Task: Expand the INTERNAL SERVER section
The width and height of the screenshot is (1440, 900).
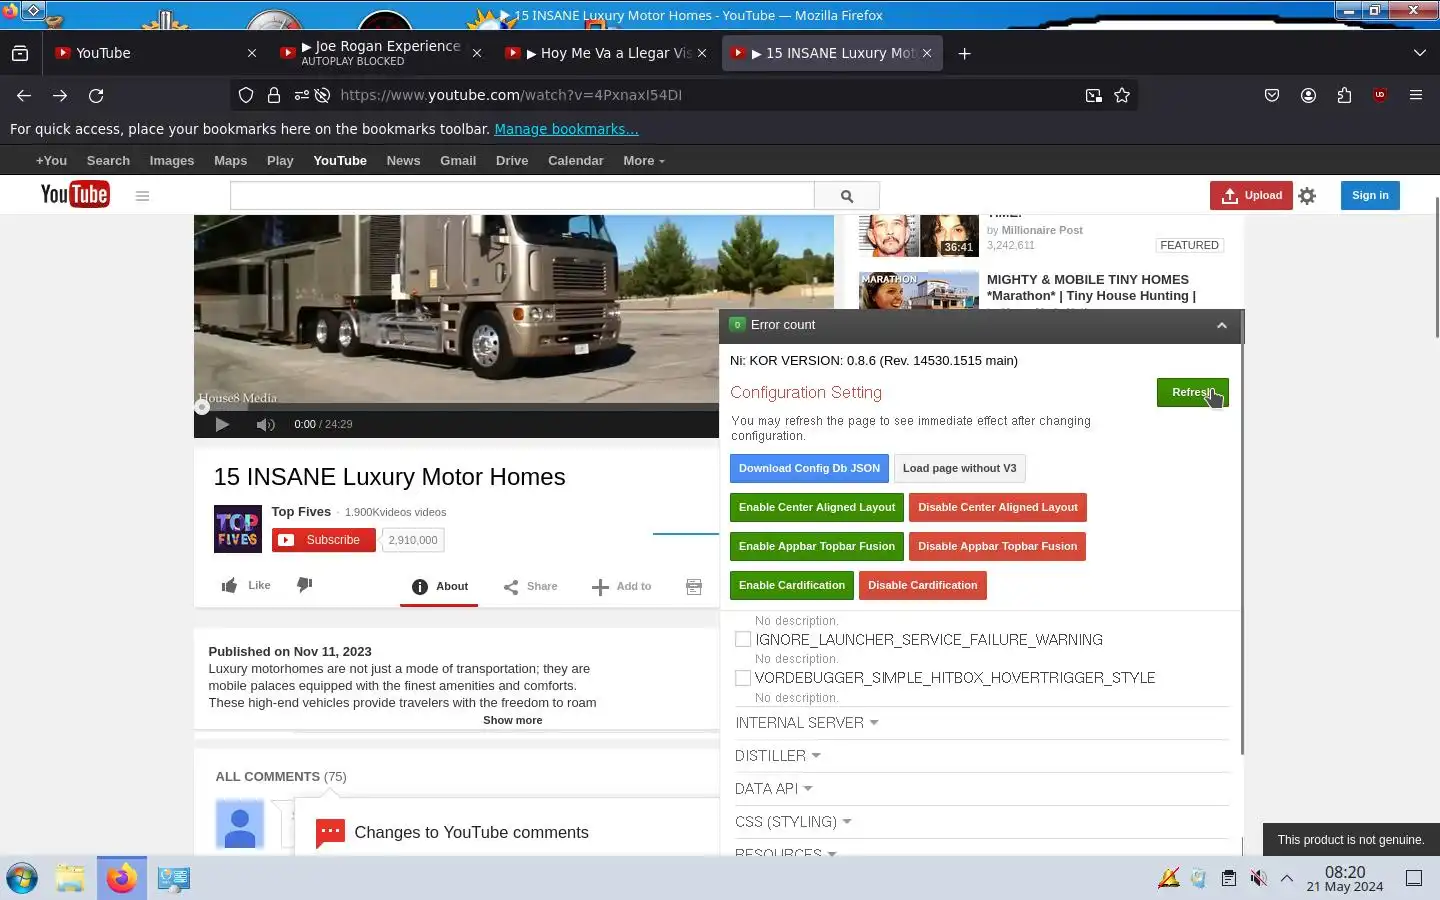Action: (x=807, y=723)
